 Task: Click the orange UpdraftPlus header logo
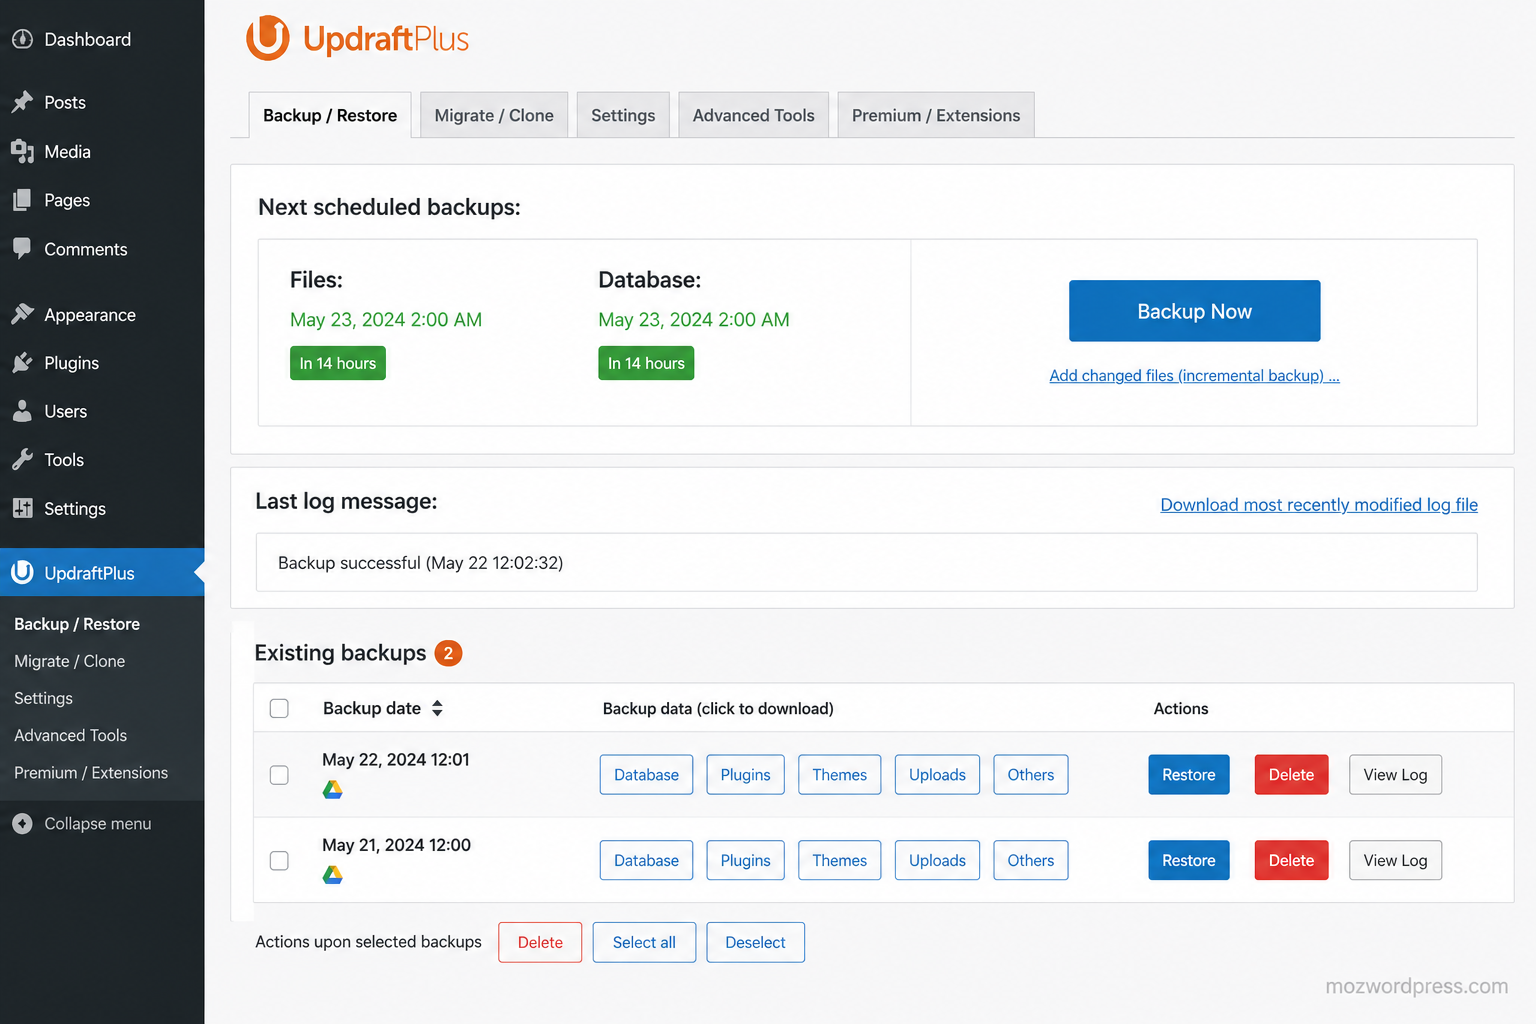(357, 38)
